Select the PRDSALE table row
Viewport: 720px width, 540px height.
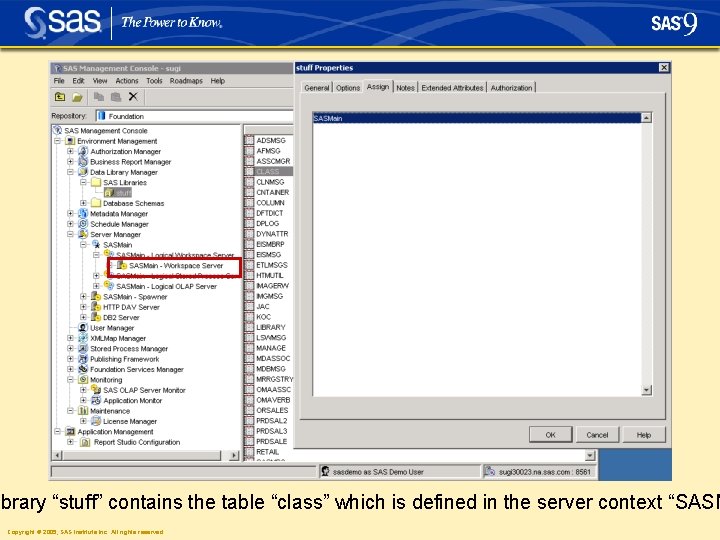269,441
